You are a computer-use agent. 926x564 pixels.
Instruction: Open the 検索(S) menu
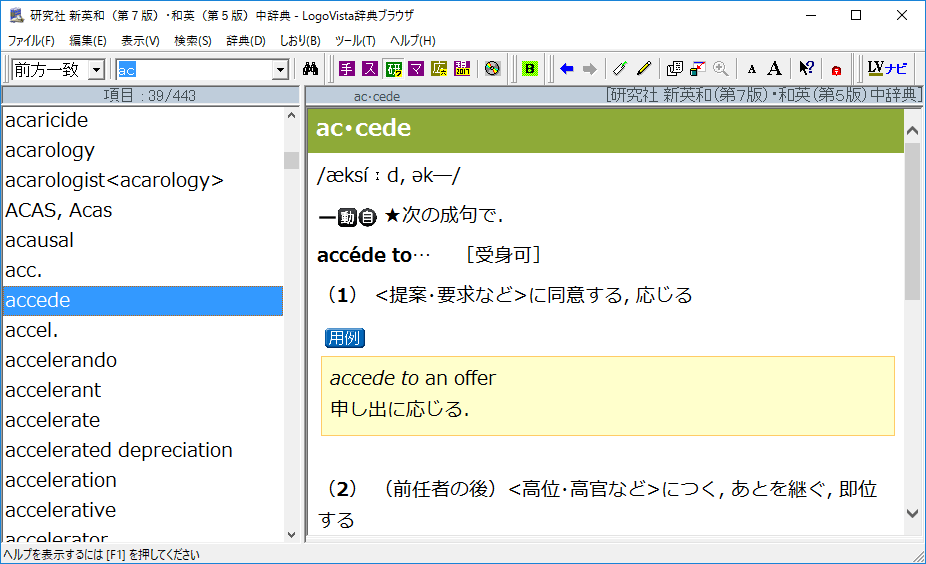[193, 41]
